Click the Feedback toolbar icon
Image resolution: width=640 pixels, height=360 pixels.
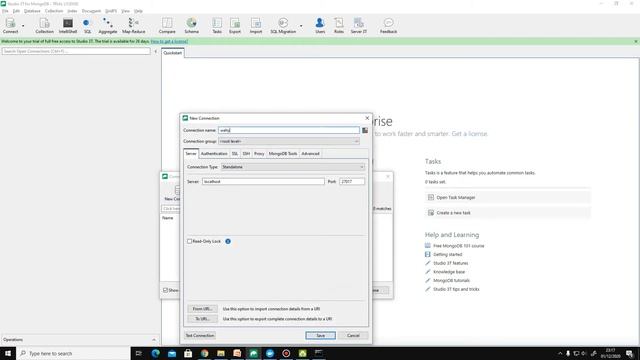(x=388, y=25)
